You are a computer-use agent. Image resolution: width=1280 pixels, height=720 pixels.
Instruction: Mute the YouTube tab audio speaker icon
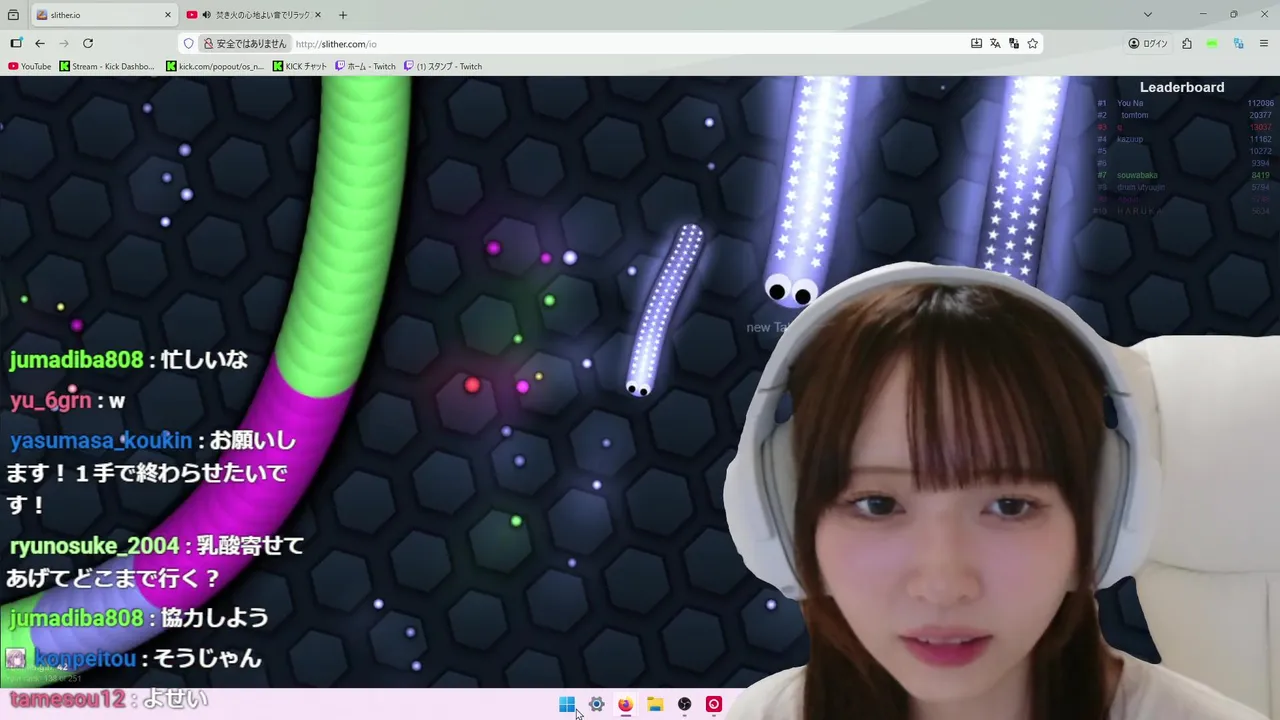[x=206, y=15]
